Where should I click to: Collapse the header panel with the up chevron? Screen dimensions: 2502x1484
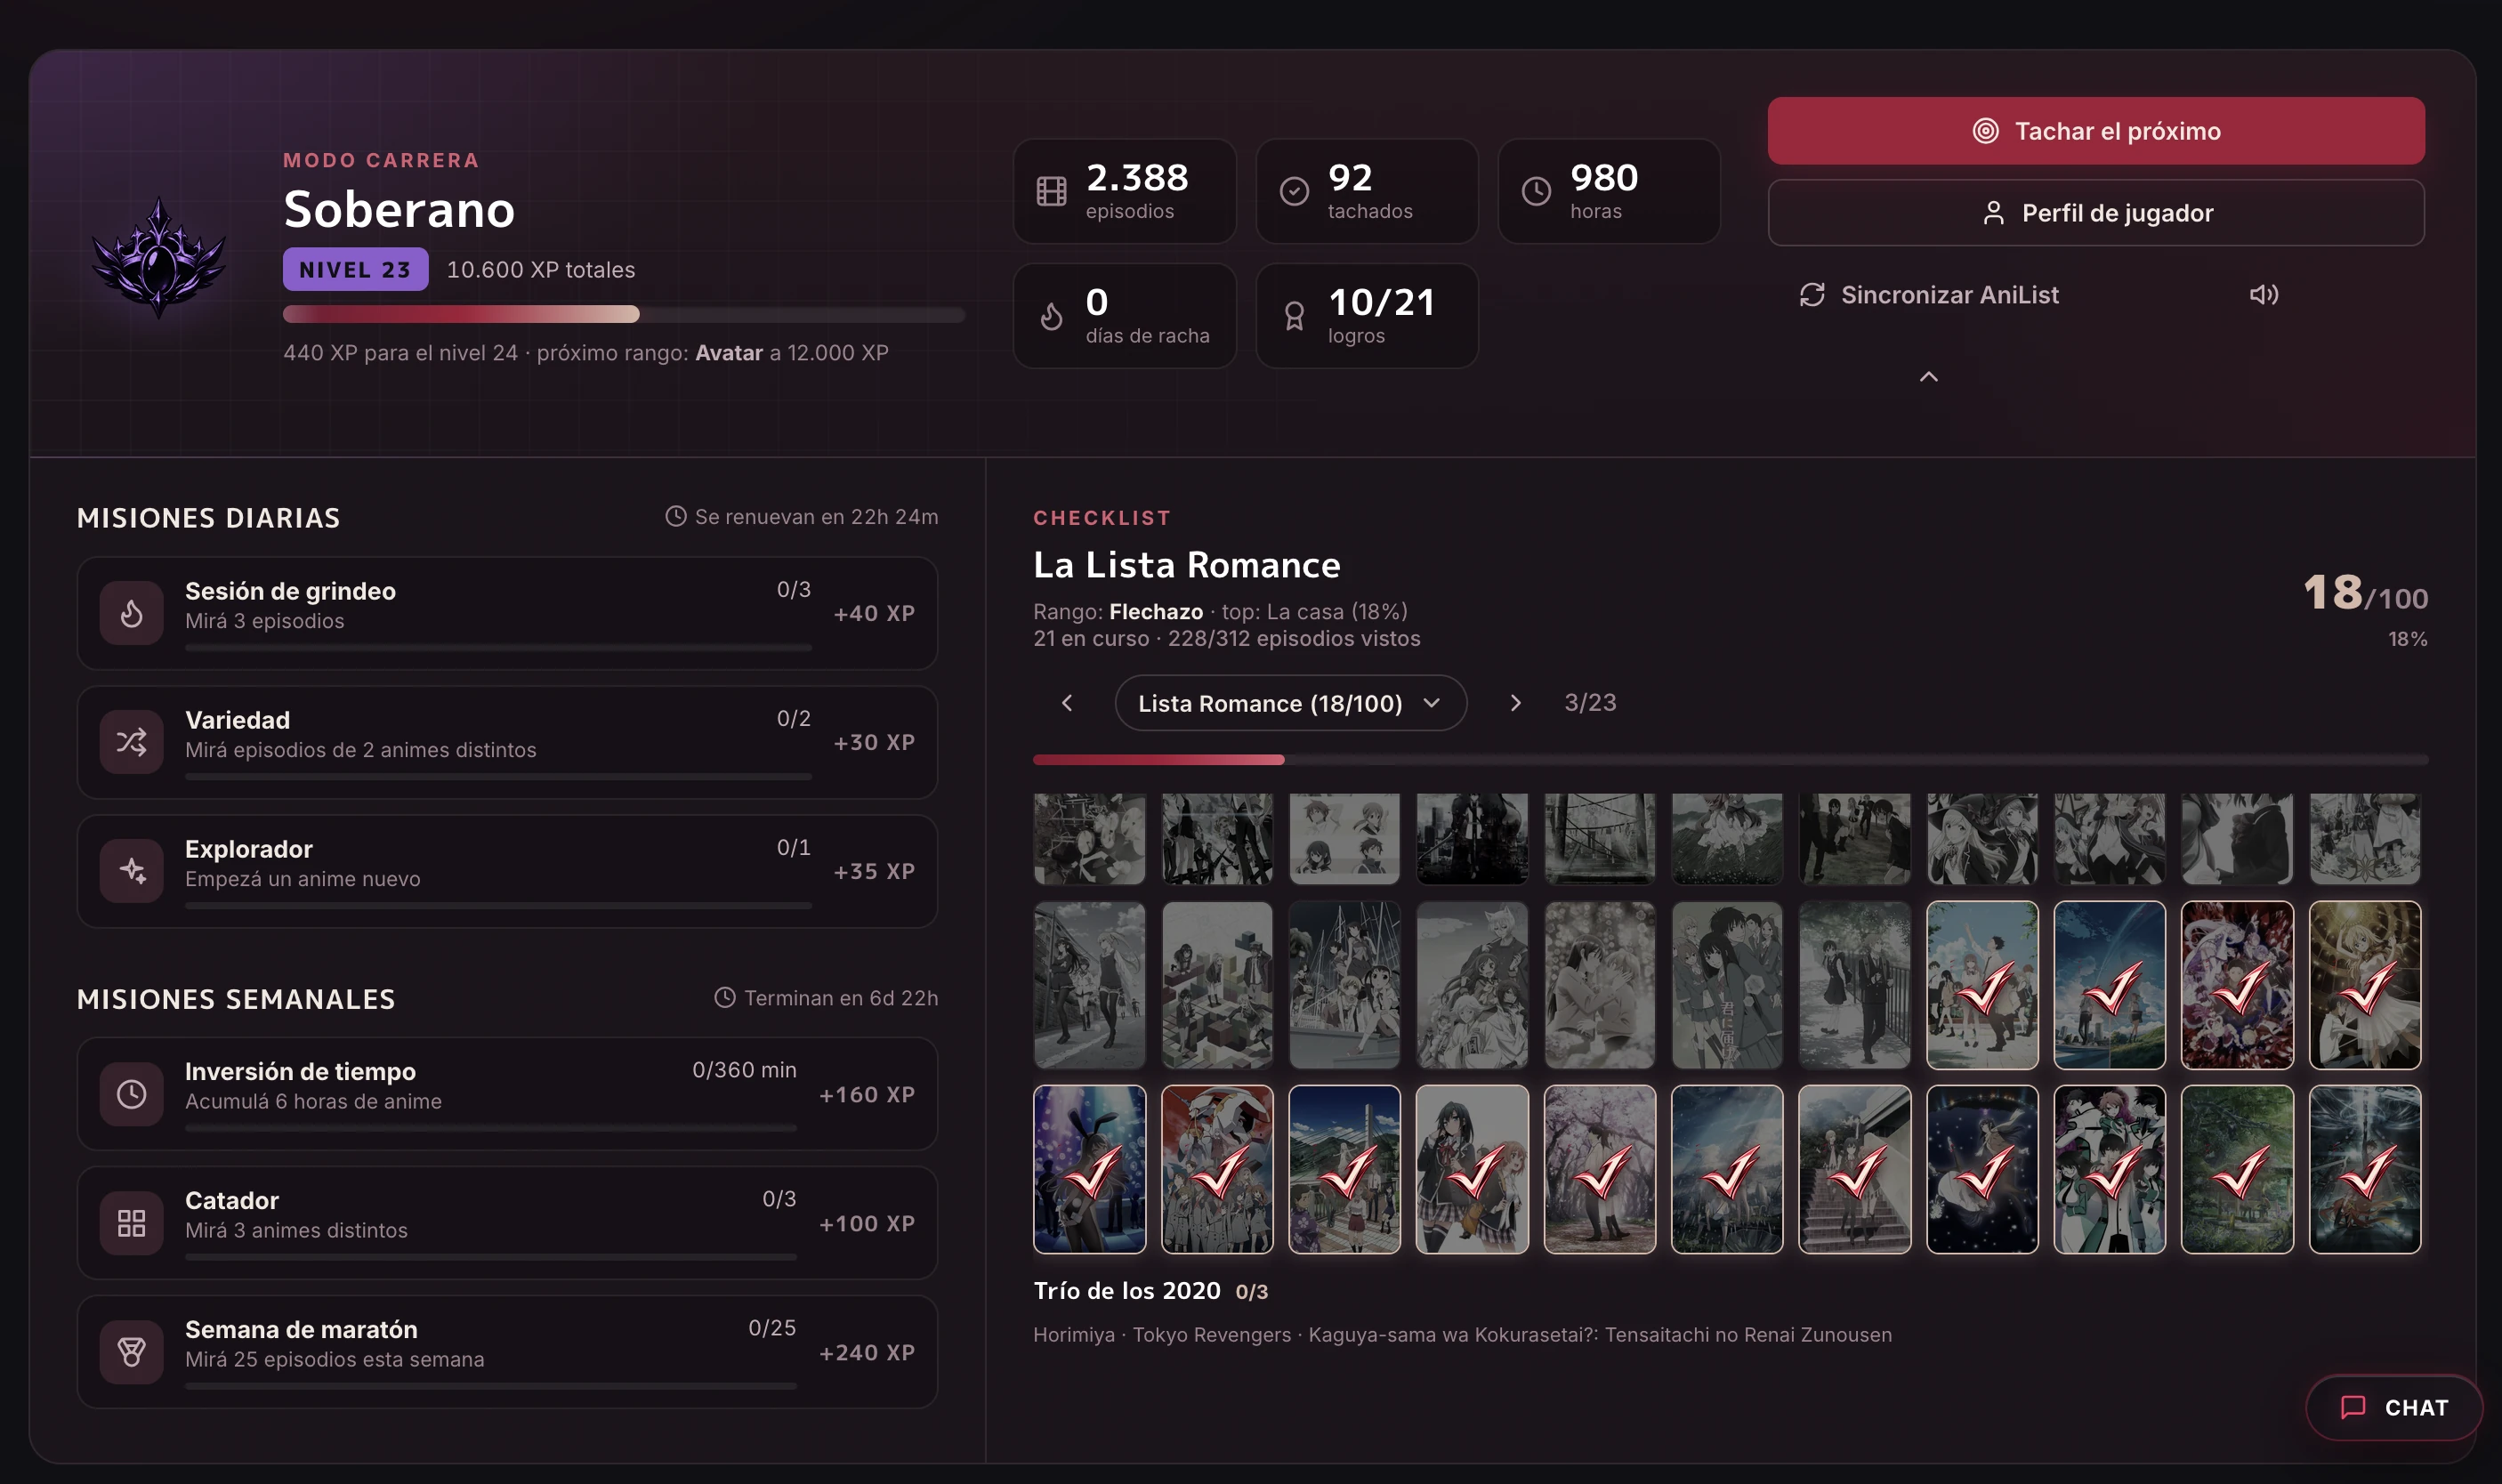point(1928,377)
